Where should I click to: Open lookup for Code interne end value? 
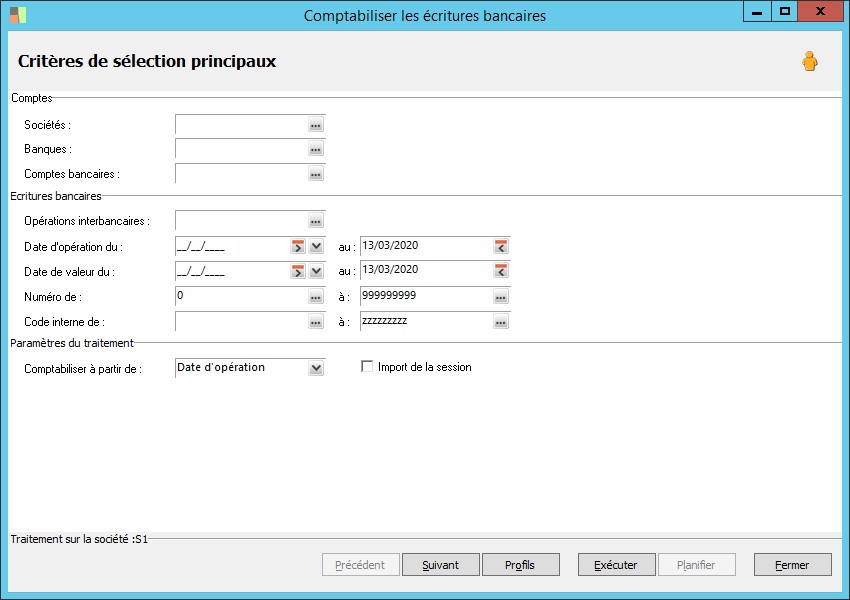pyautogui.click(x=501, y=322)
